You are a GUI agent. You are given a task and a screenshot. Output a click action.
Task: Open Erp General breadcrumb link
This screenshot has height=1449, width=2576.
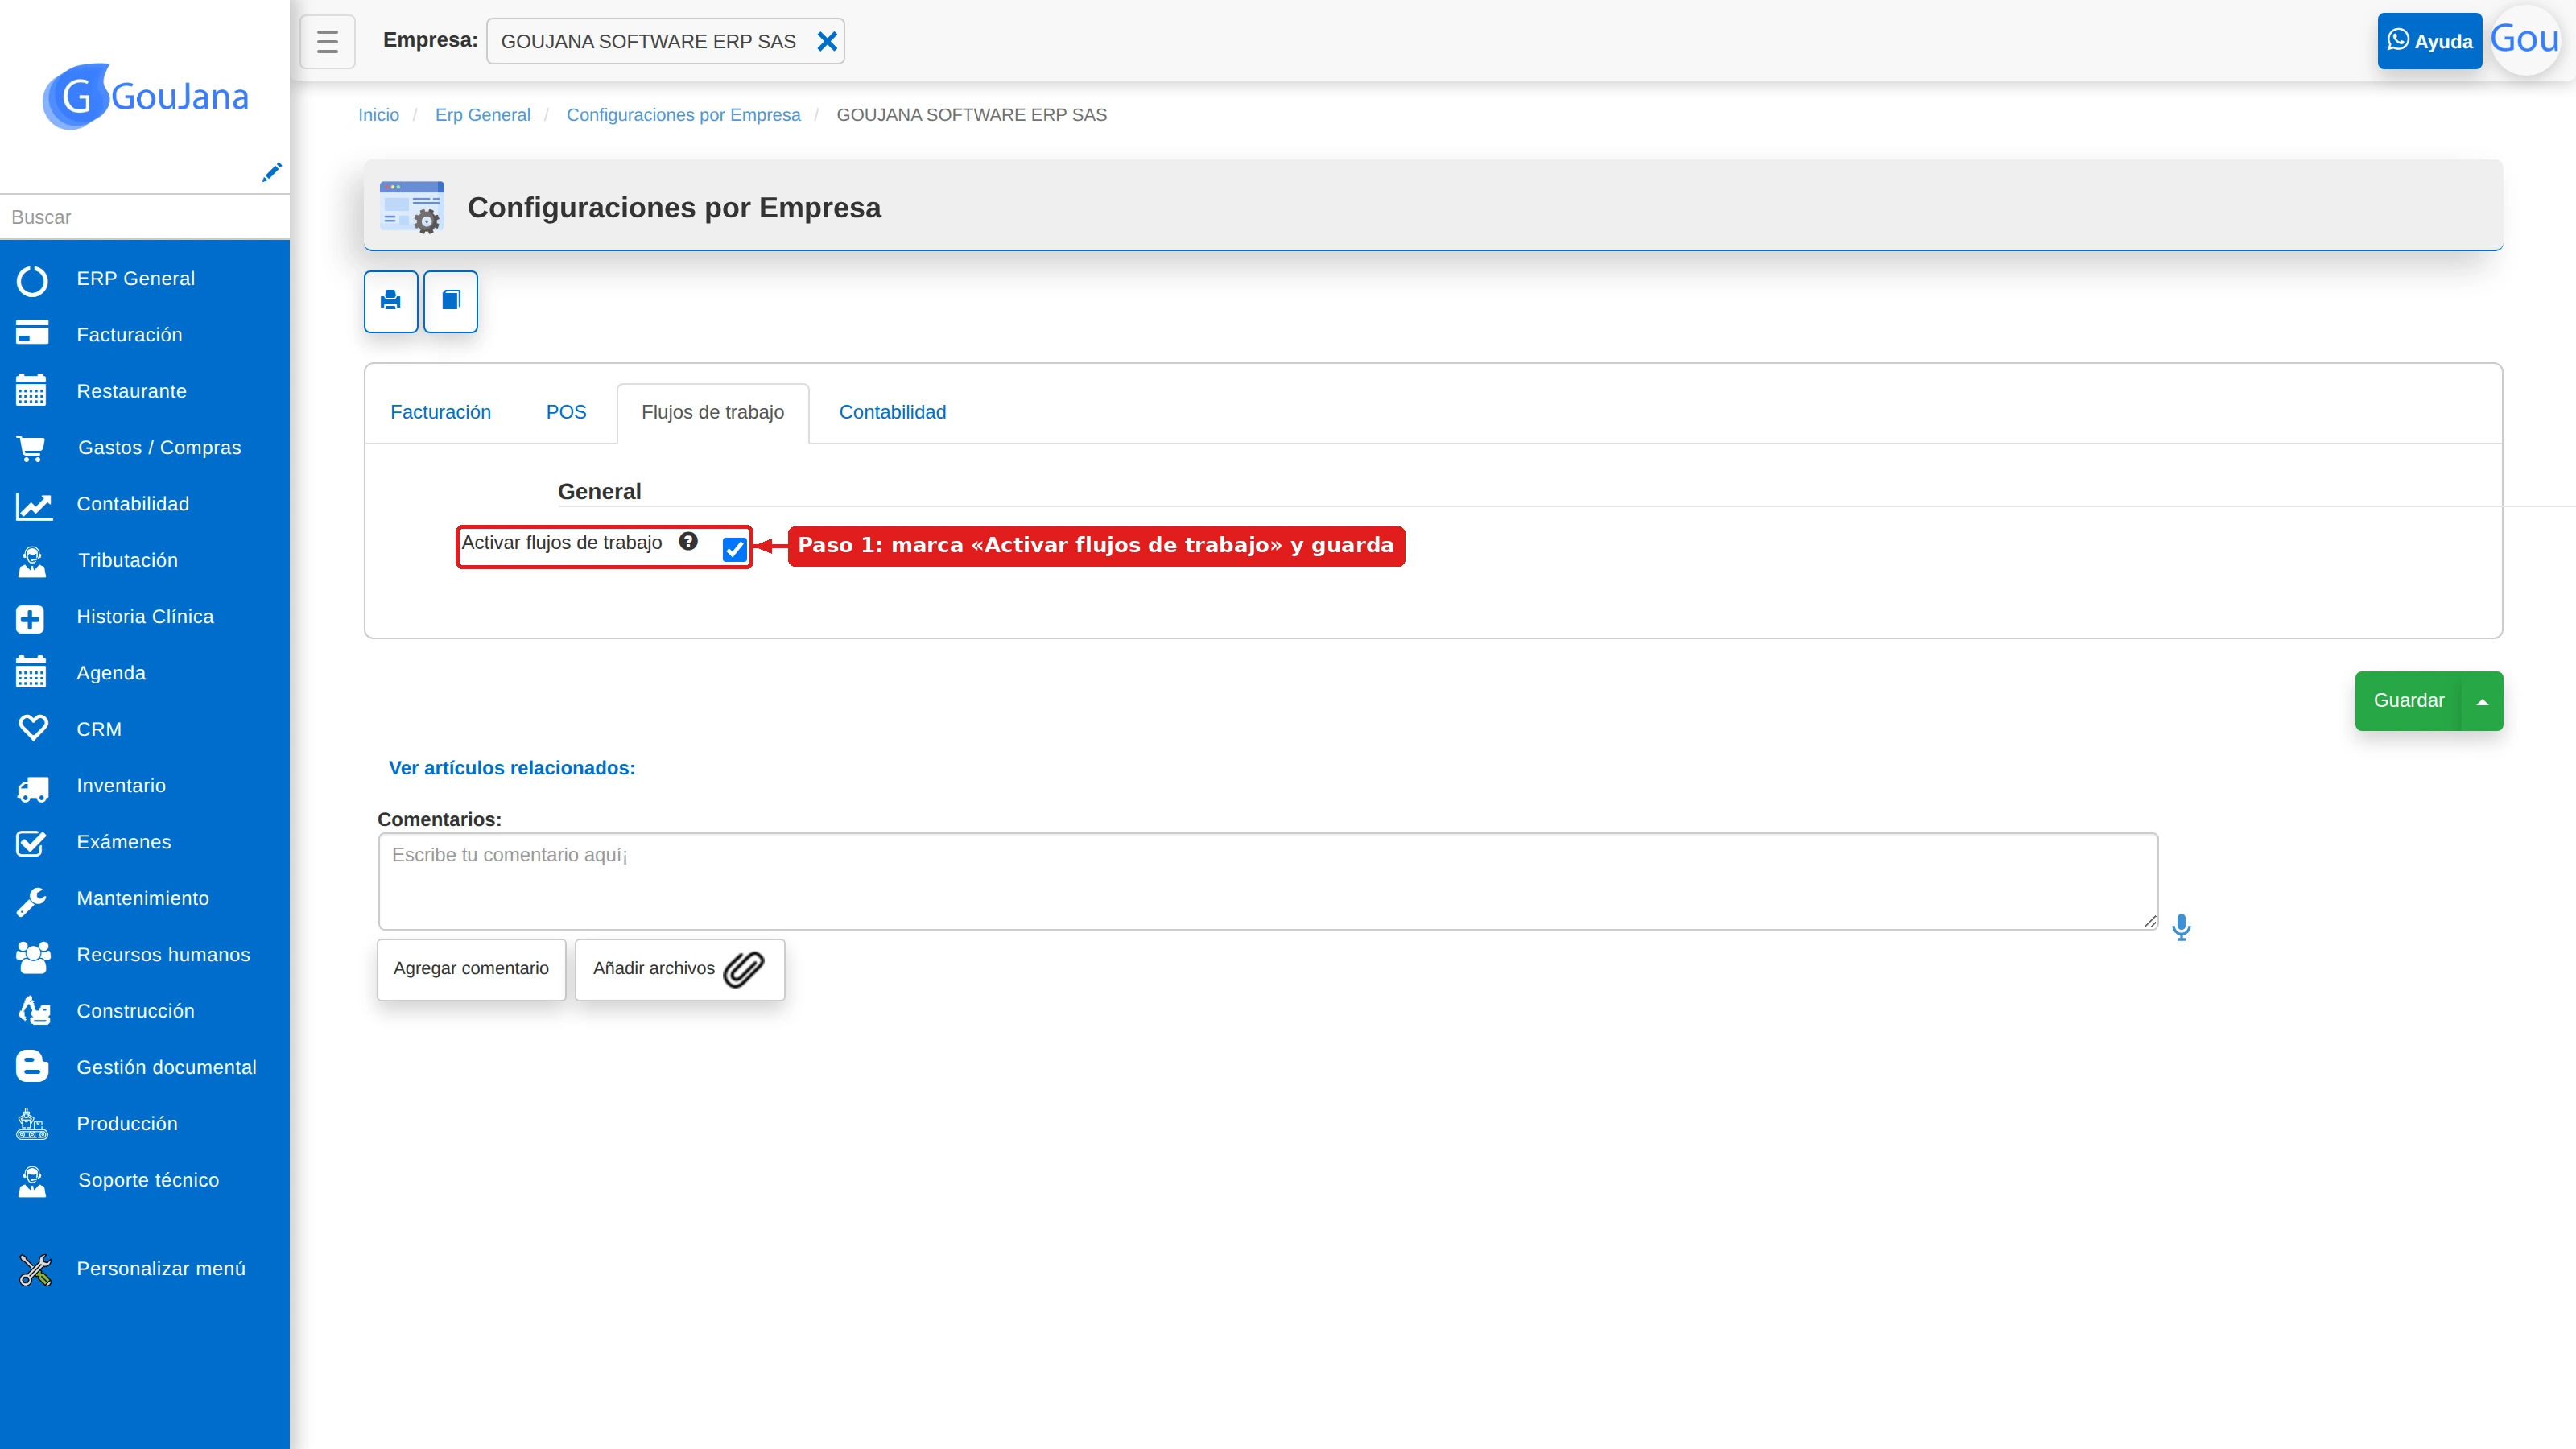[482, 115]
